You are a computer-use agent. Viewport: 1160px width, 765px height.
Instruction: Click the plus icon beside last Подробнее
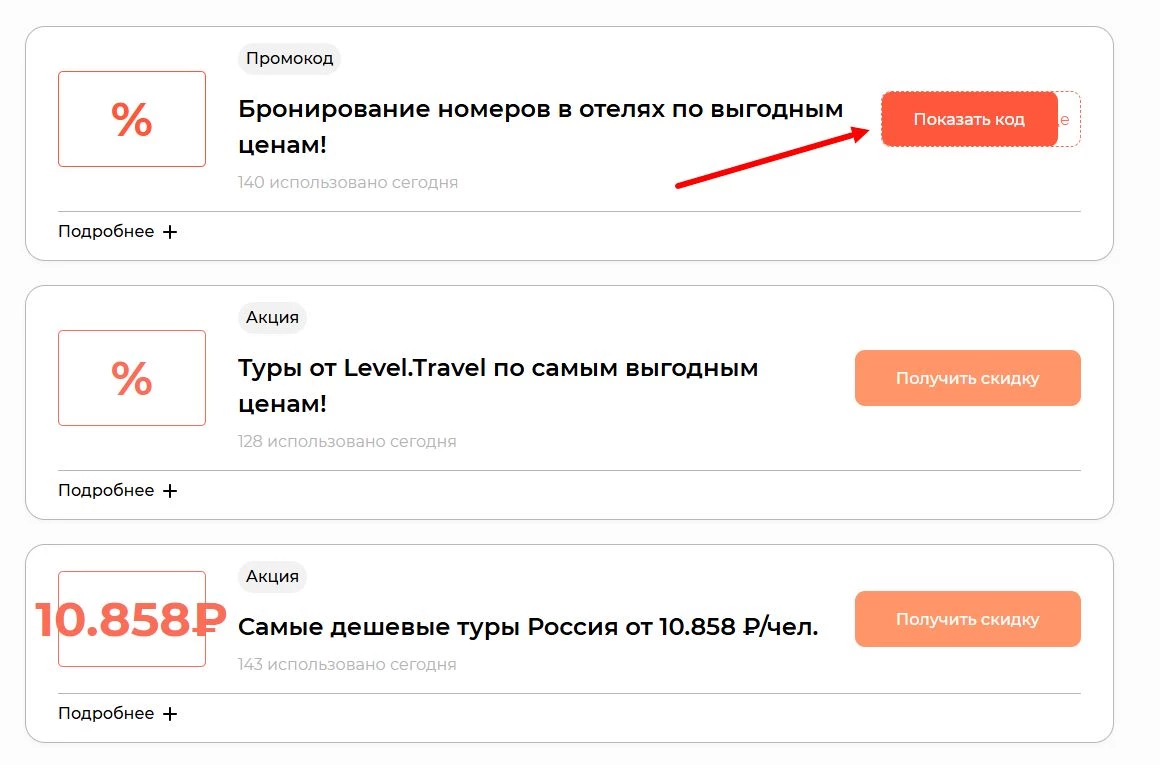(170, 713)
